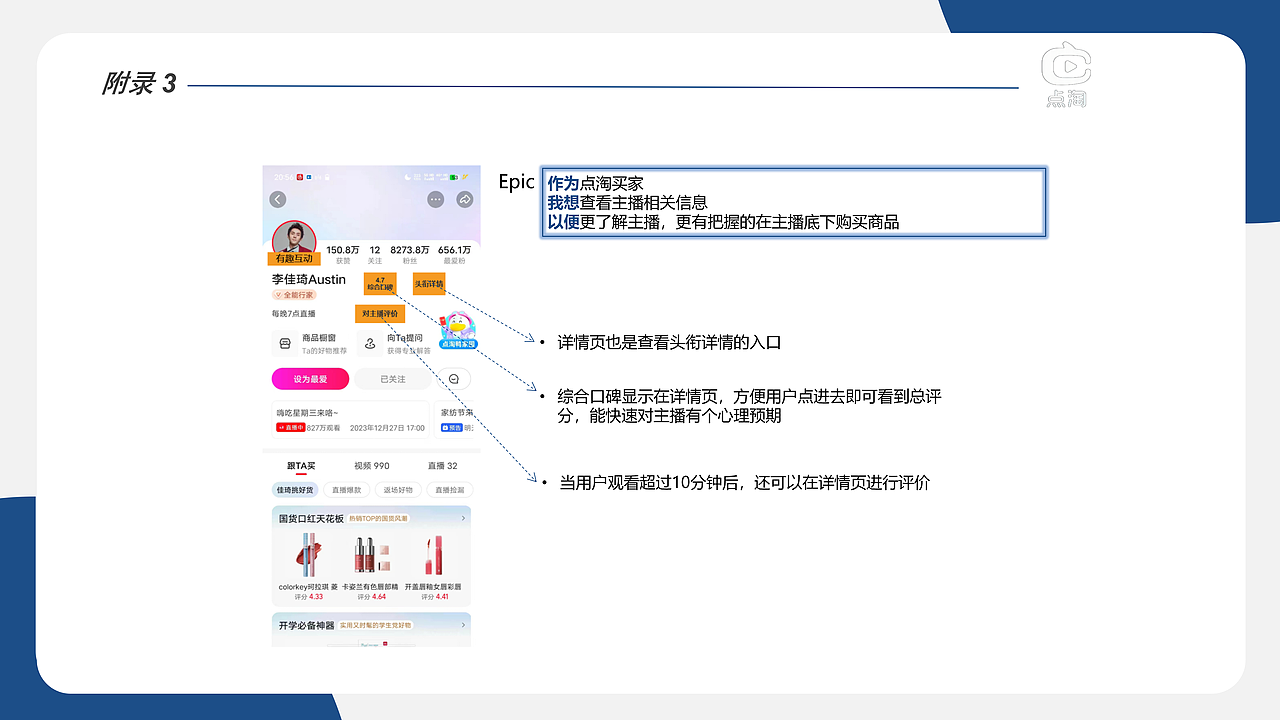Screen dimensions: 1280x720
Task: Open the three-dot more options menu
Action: pos(436,200)
